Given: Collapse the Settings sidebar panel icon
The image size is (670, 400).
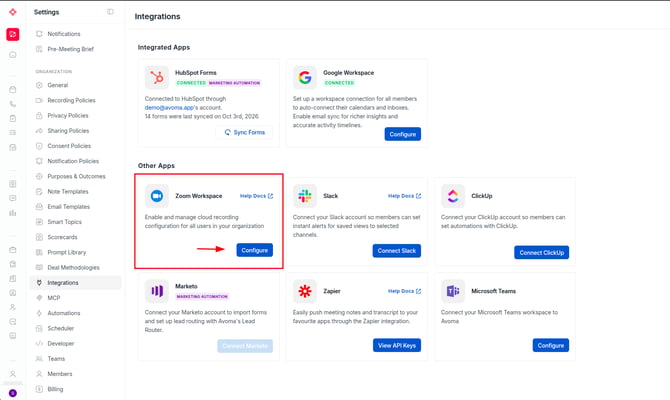Looking at the screenshot, I should [110, 12].
